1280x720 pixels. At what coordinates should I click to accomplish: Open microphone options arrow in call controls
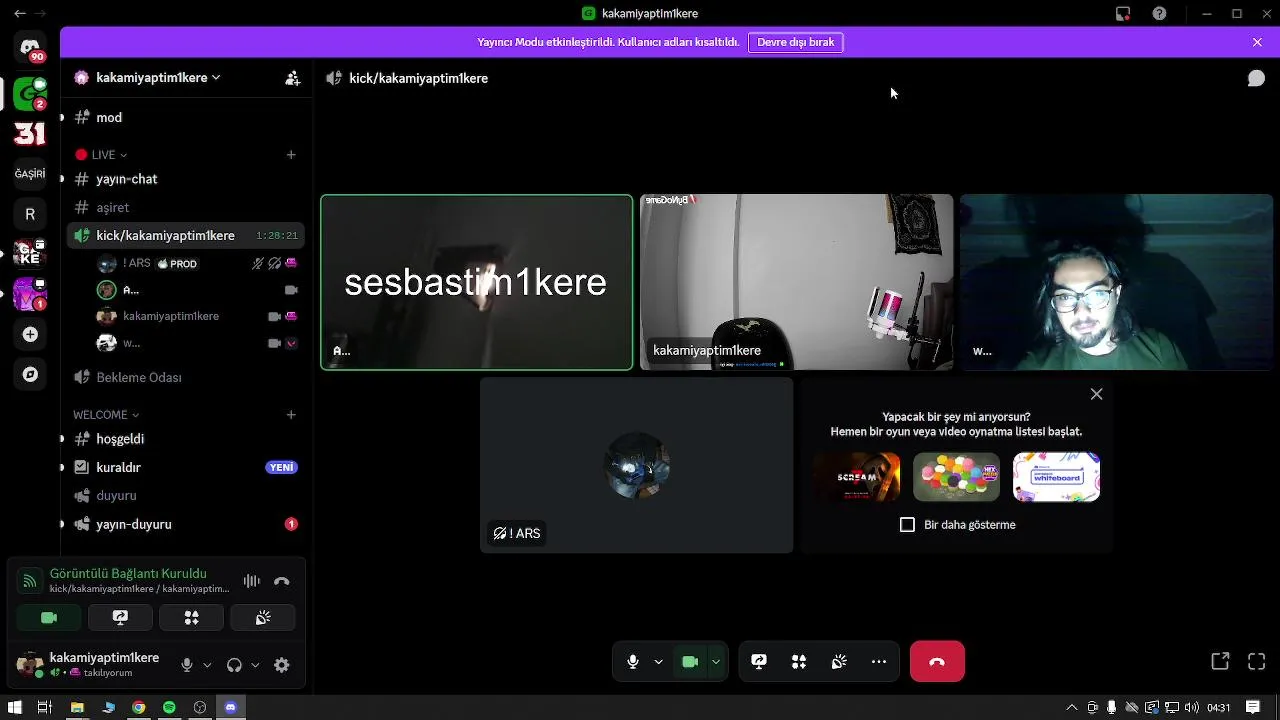(658, 662)
